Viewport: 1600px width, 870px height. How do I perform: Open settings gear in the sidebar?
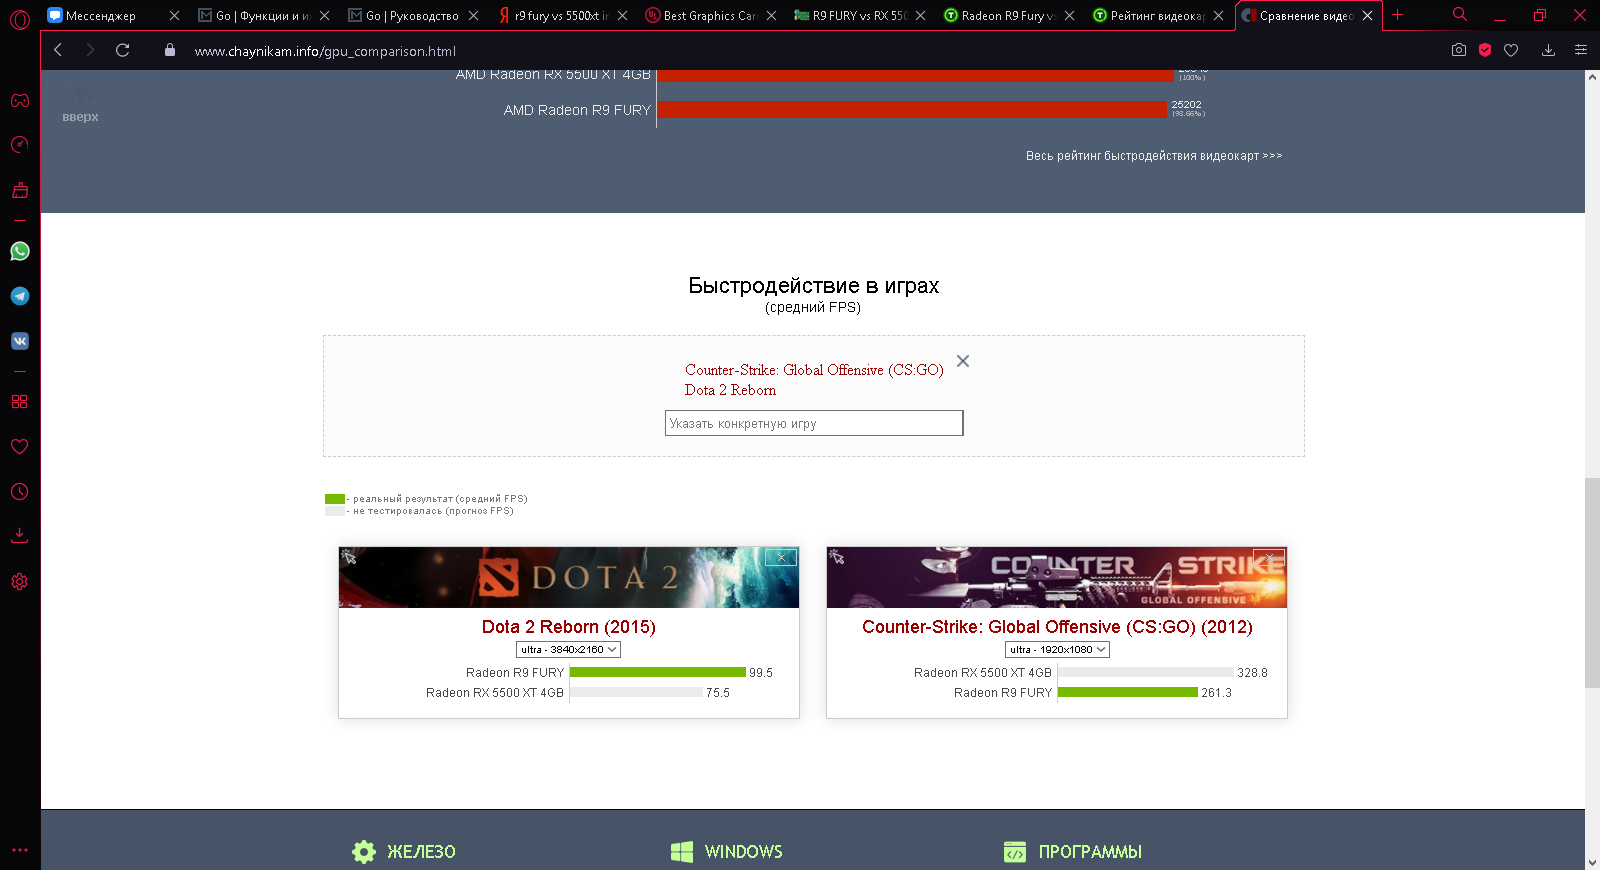(20, 581)
